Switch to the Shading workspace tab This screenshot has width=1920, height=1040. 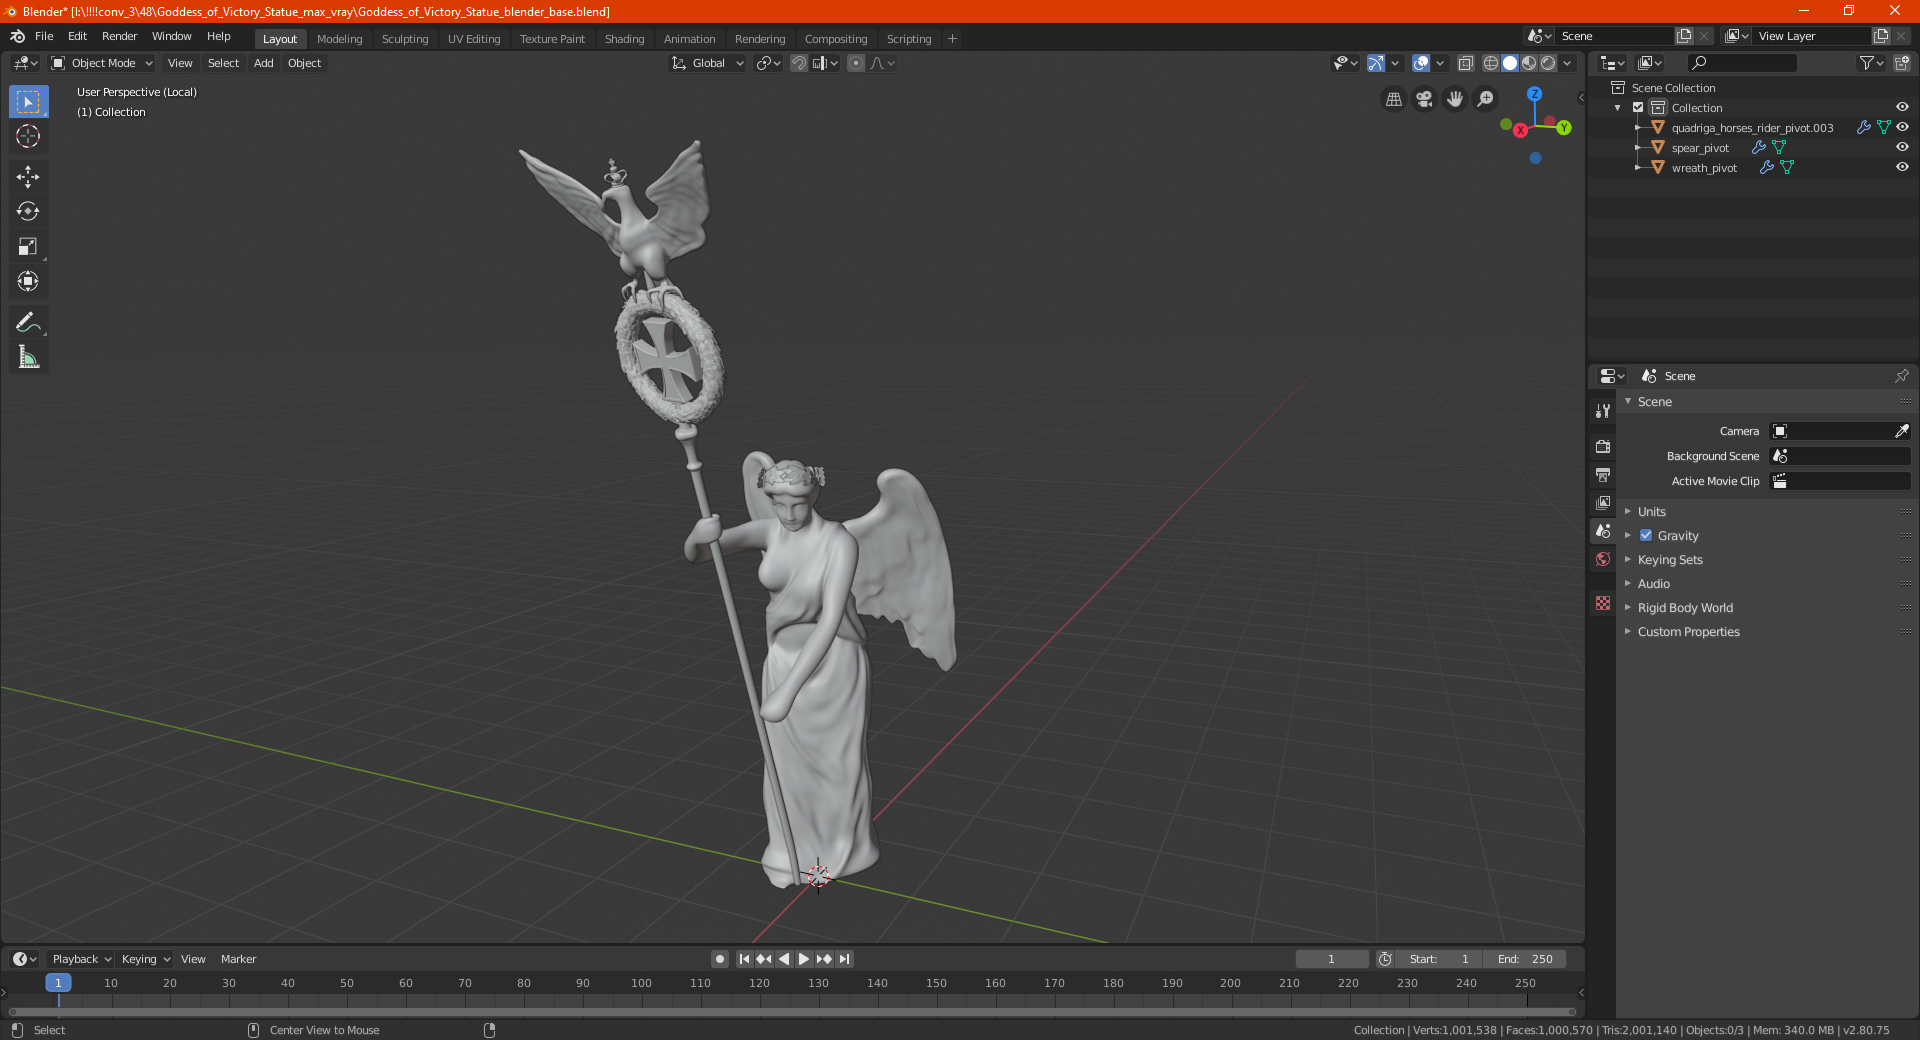point(624,39)
